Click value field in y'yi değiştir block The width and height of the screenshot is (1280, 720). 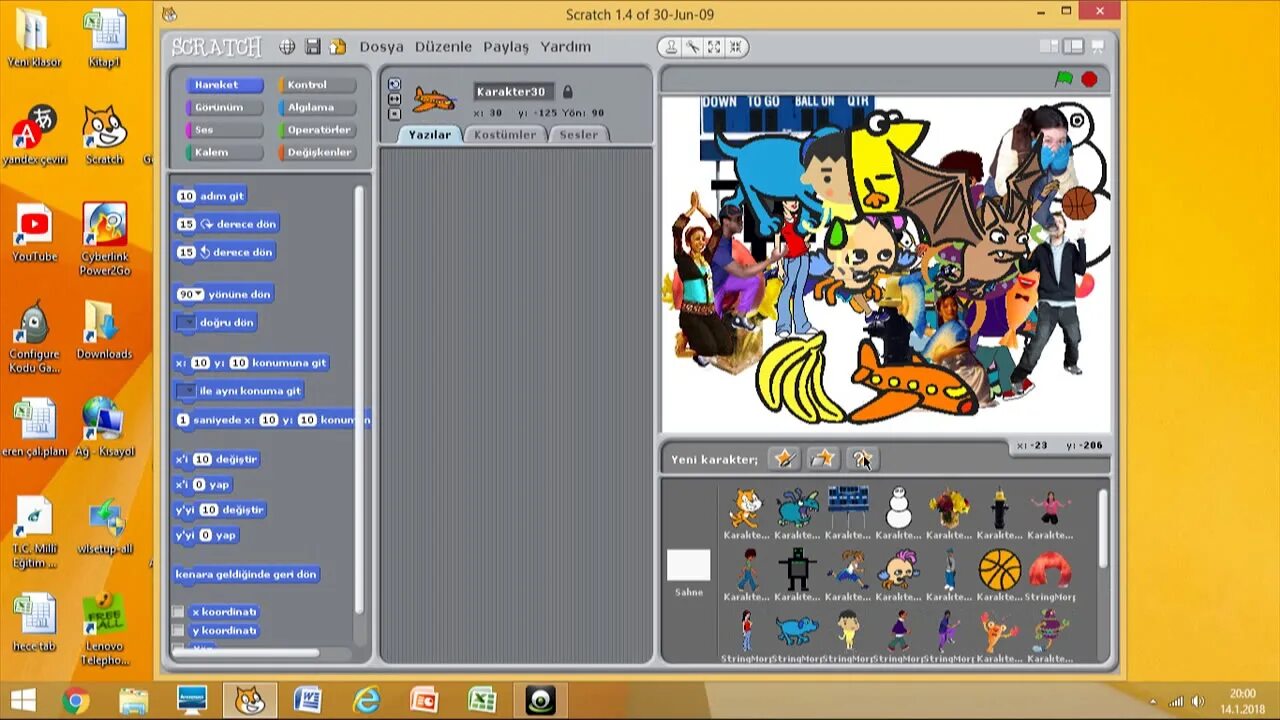coord(208,510)
